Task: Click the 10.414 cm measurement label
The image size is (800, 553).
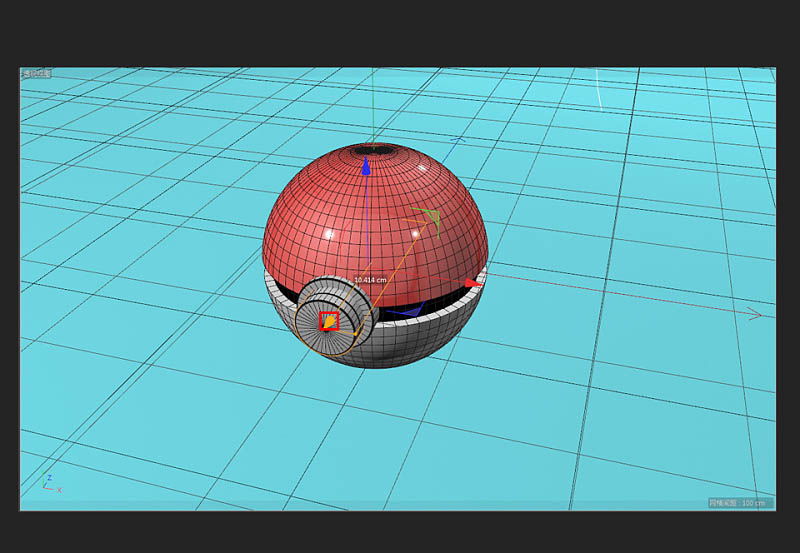Action: [368, 280]
